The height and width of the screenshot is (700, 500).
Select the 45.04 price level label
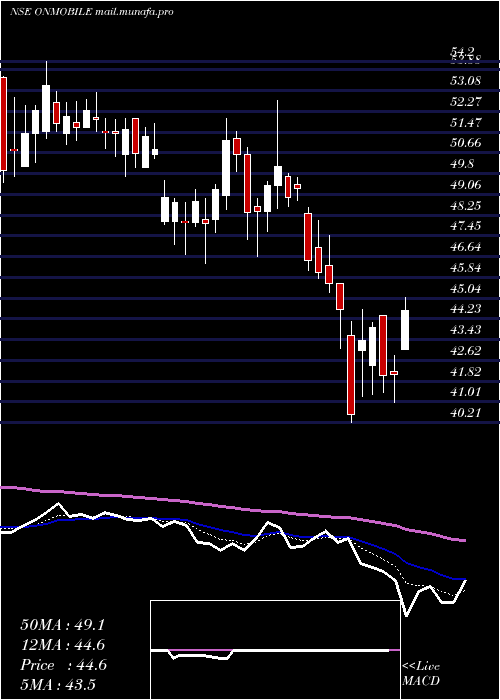pyautogui.click(x=466, y=288)
